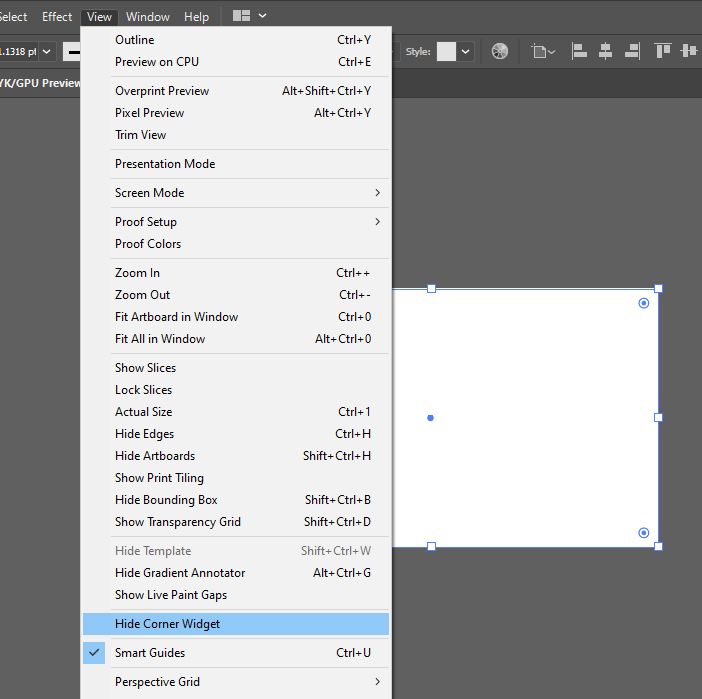Open the Window menu
The width and height of the screenshot is (702, 699).
coord(148,17)
